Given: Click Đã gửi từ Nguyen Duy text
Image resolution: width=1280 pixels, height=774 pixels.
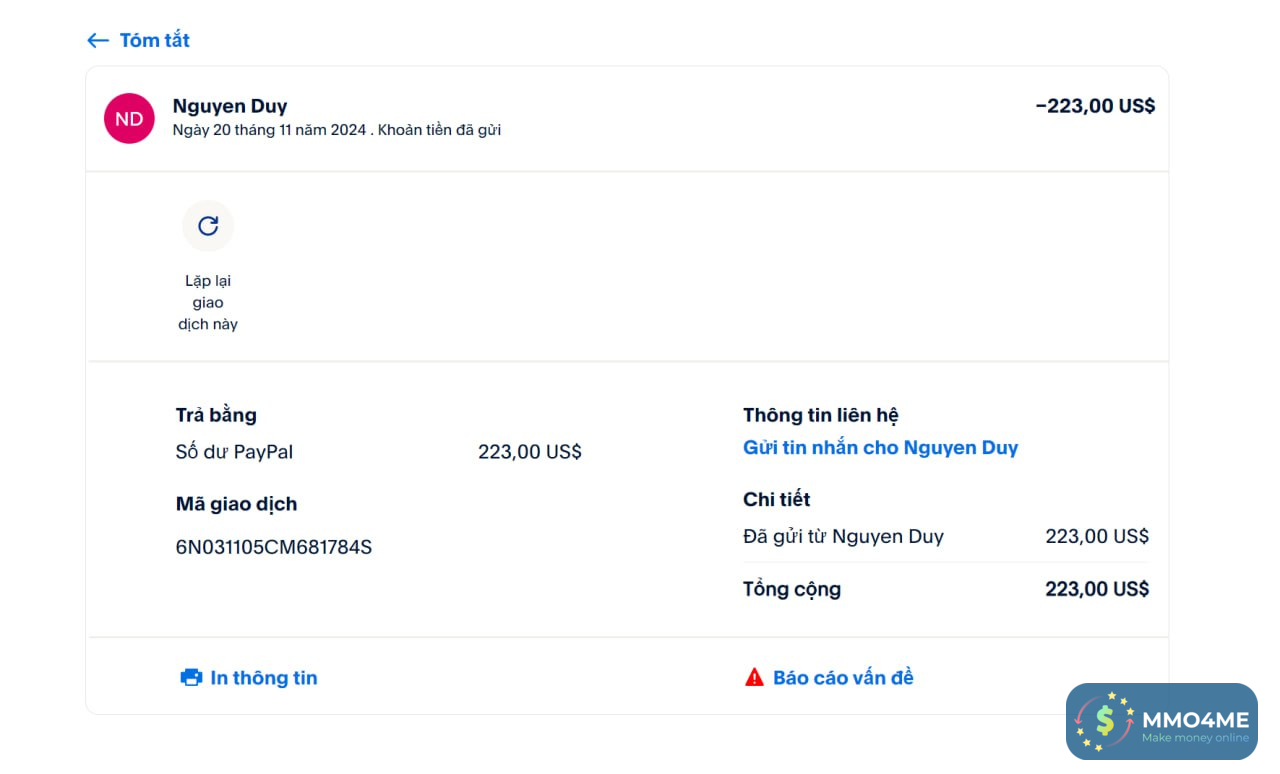Looking at the screenshot, I should (x=843, y=537).
